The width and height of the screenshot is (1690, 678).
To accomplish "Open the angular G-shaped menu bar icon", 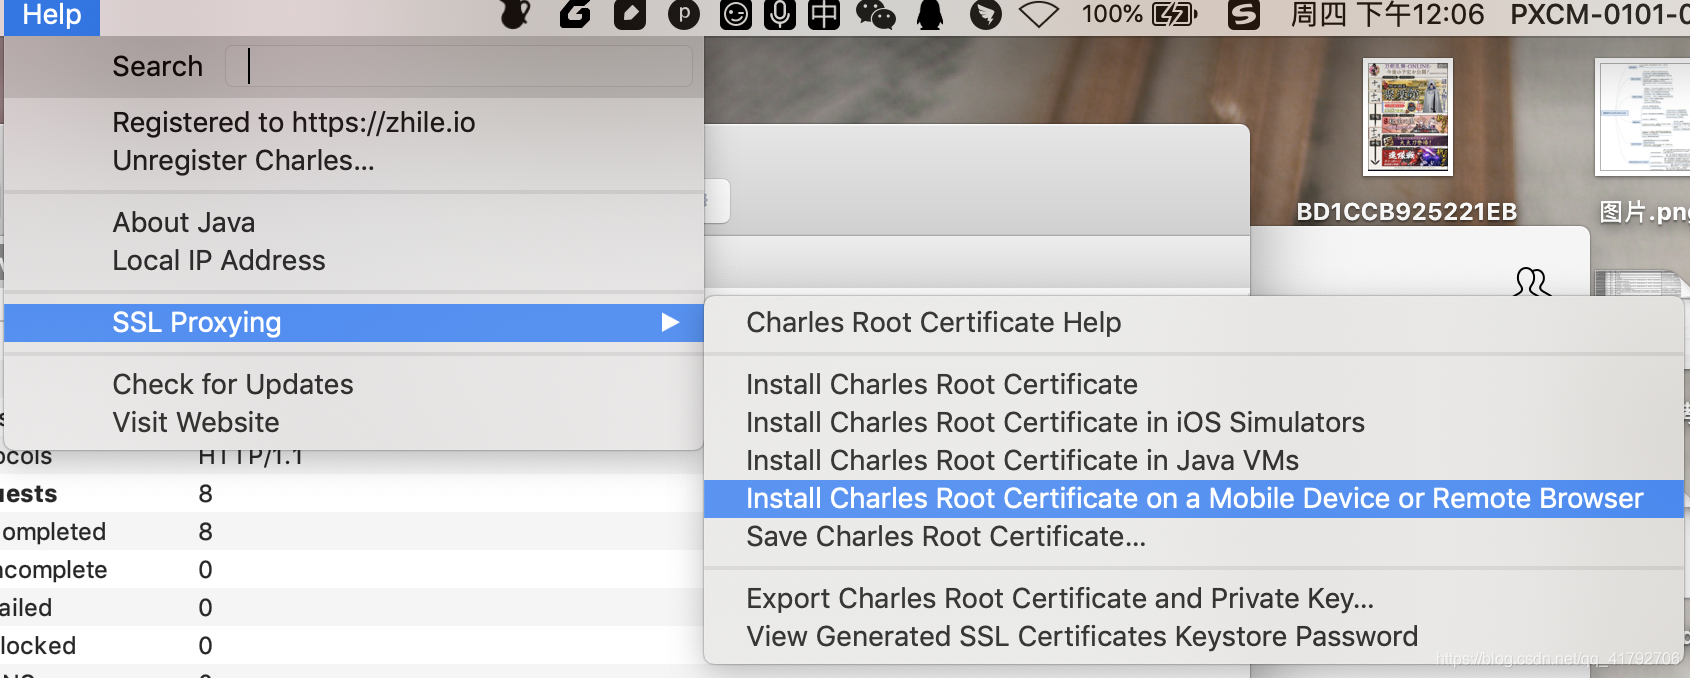I will pos(575,14).
